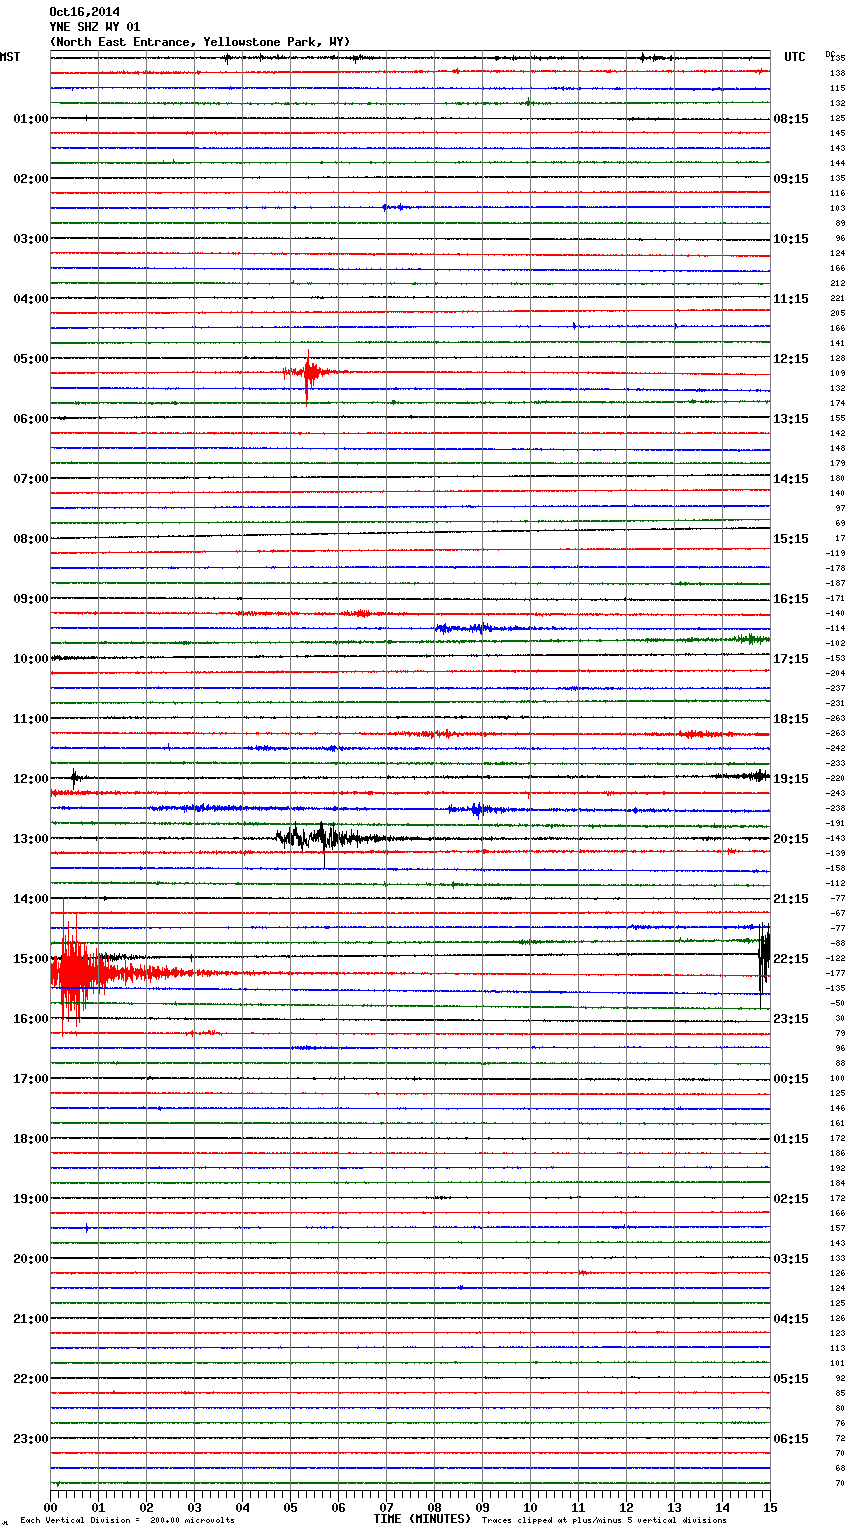This screenshot has width=850, height=1534.
Task: Click the MST hour label '18:00'
Action: click(x=30, y=1139)
